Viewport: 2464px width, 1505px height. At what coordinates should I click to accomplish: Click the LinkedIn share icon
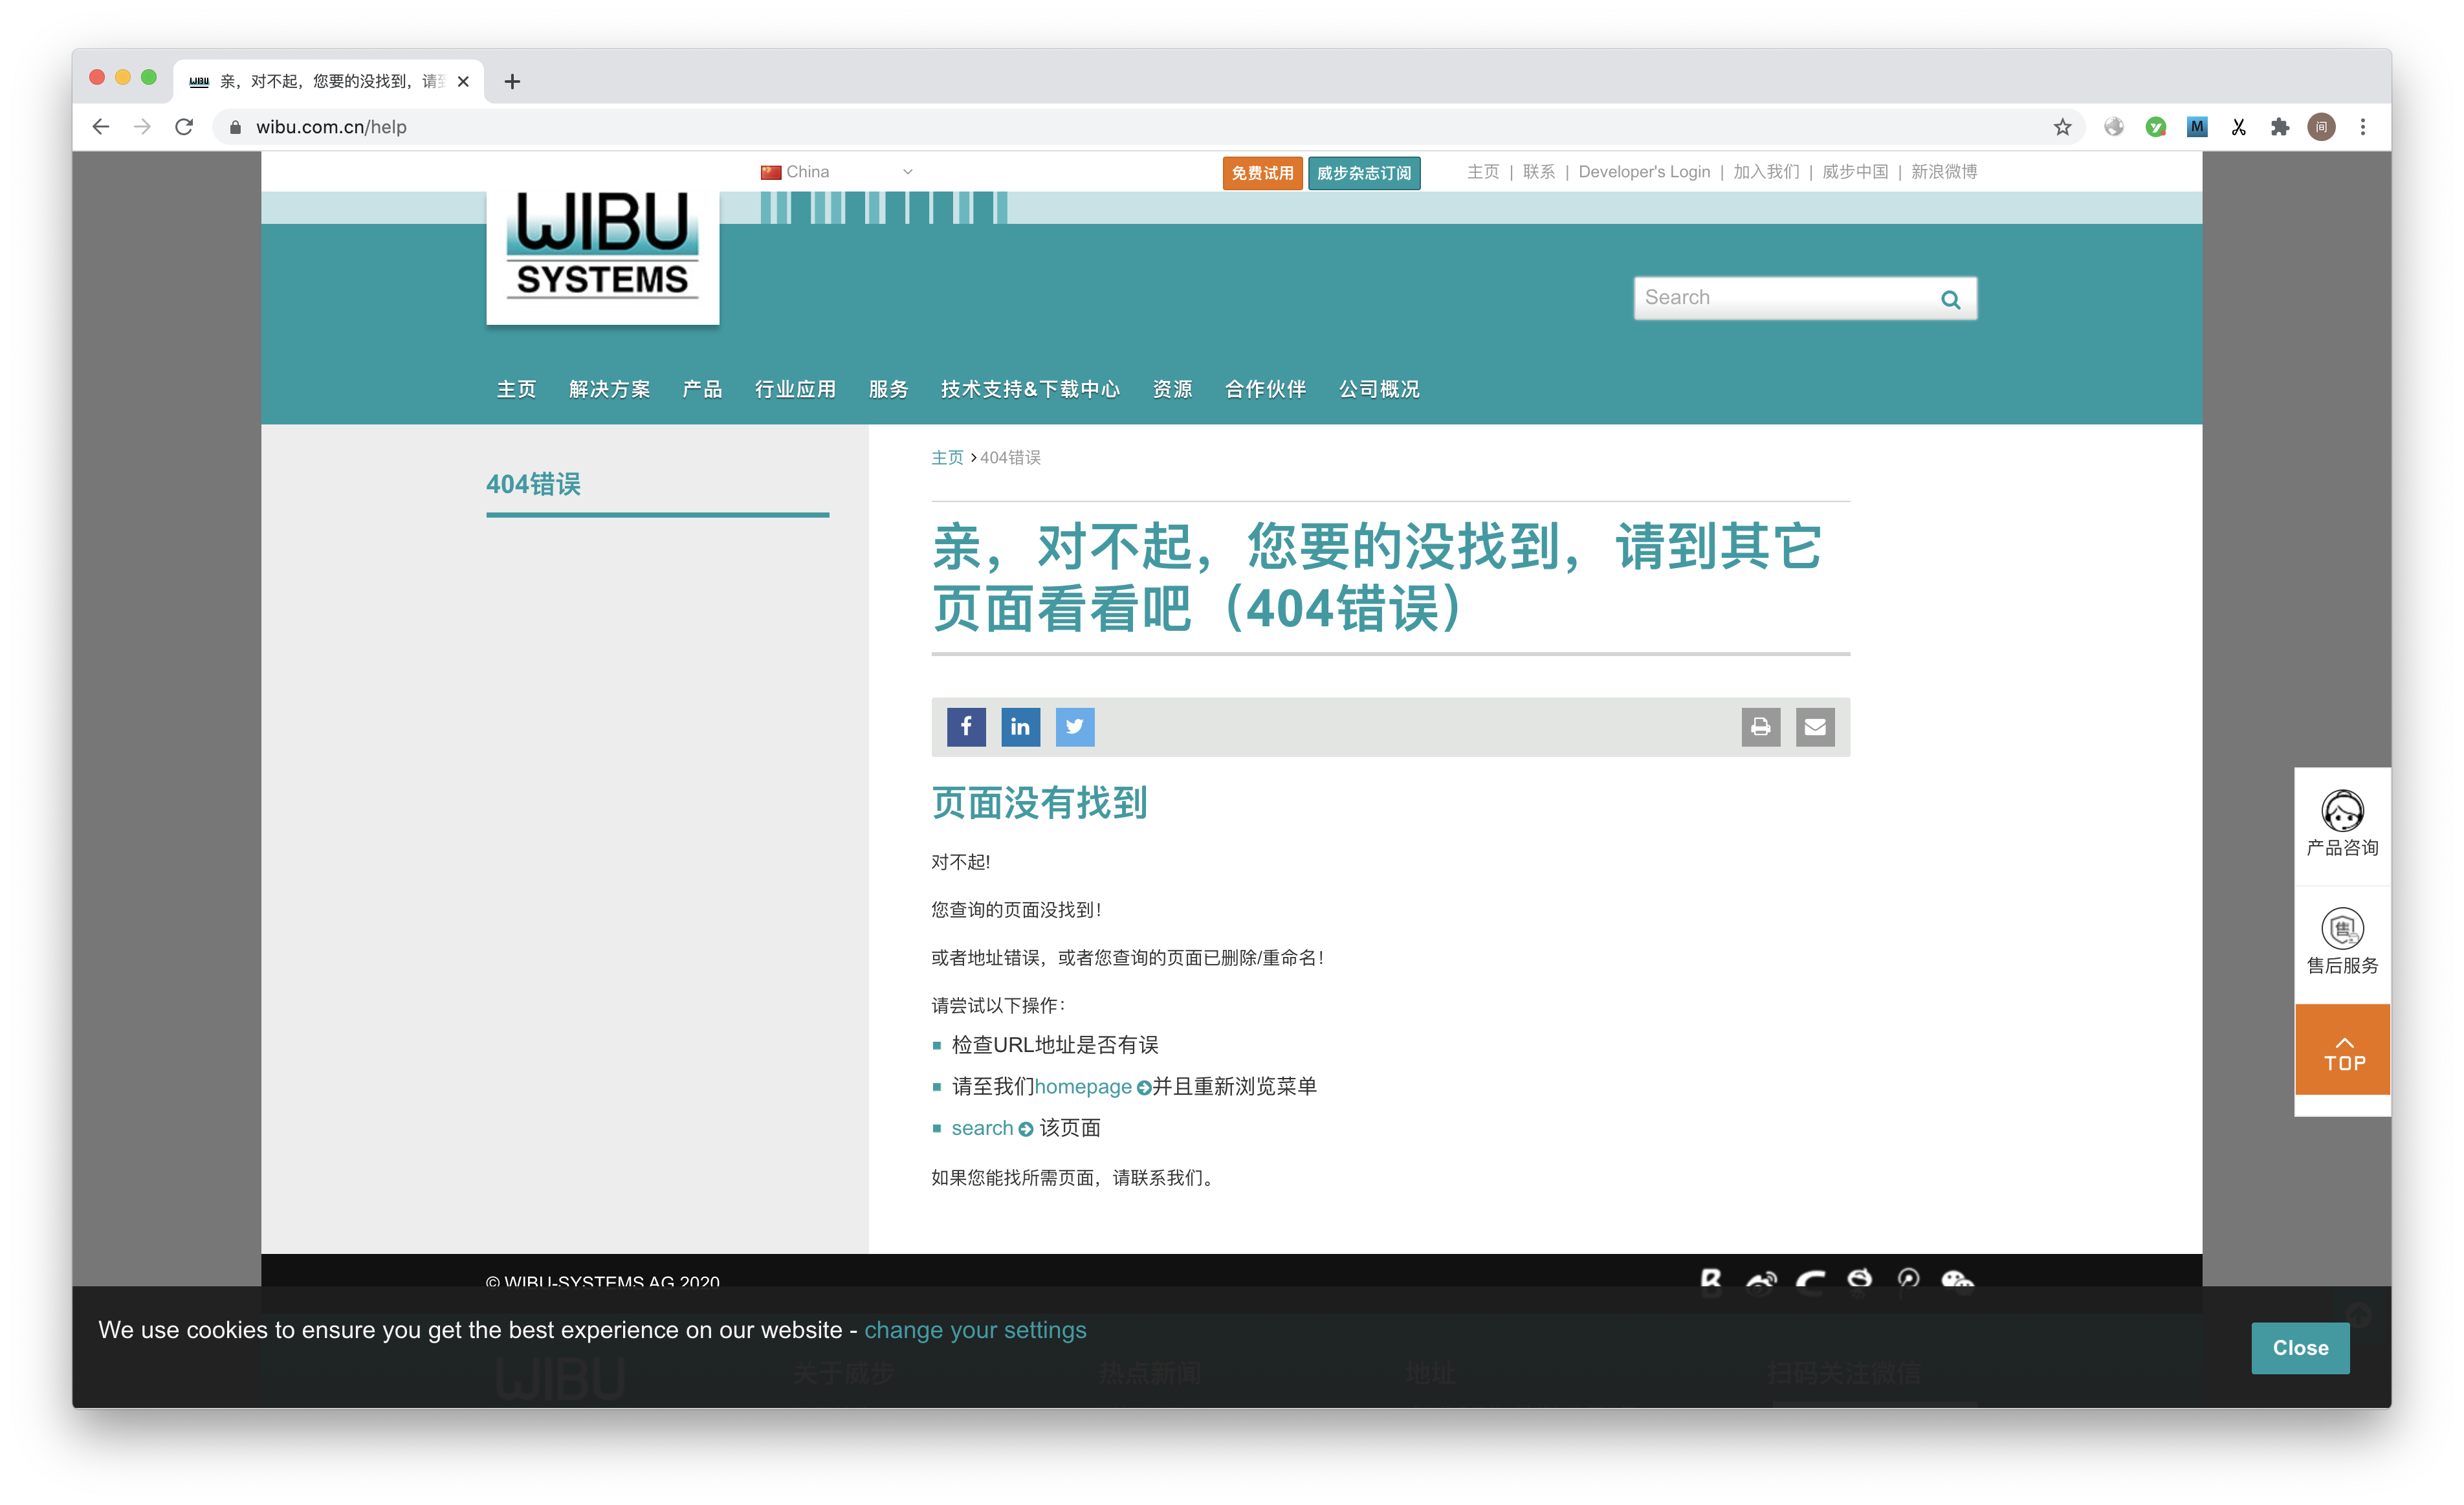(1020, 727)
